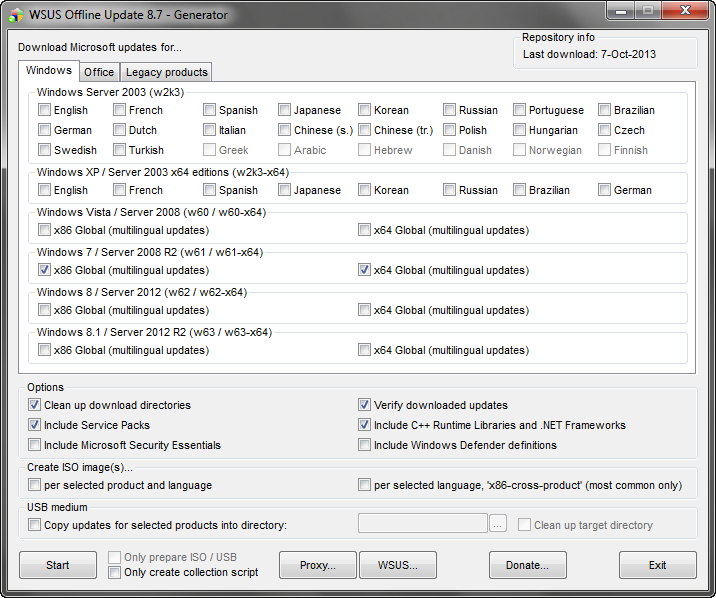Enable Swedish language updates

tap(44, 150)
